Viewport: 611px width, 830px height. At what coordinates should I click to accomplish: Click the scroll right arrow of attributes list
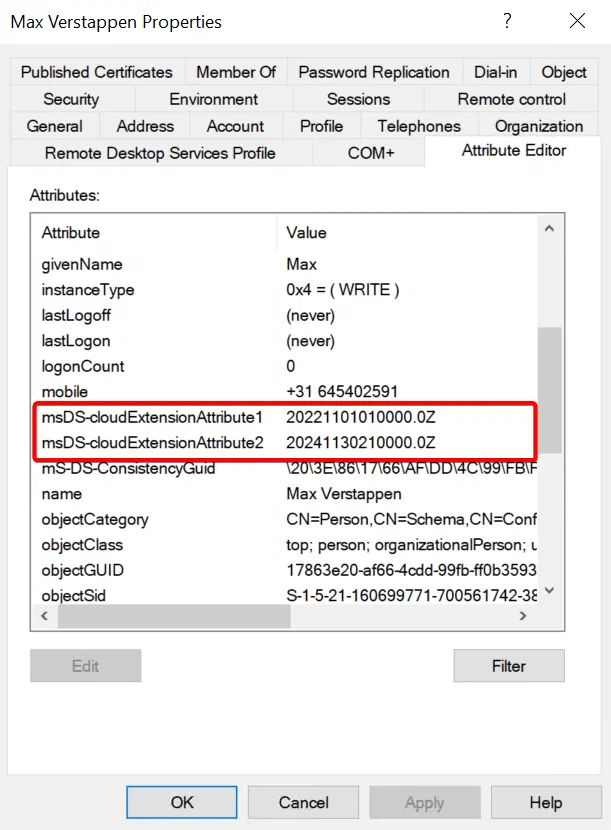coord(523,616)
